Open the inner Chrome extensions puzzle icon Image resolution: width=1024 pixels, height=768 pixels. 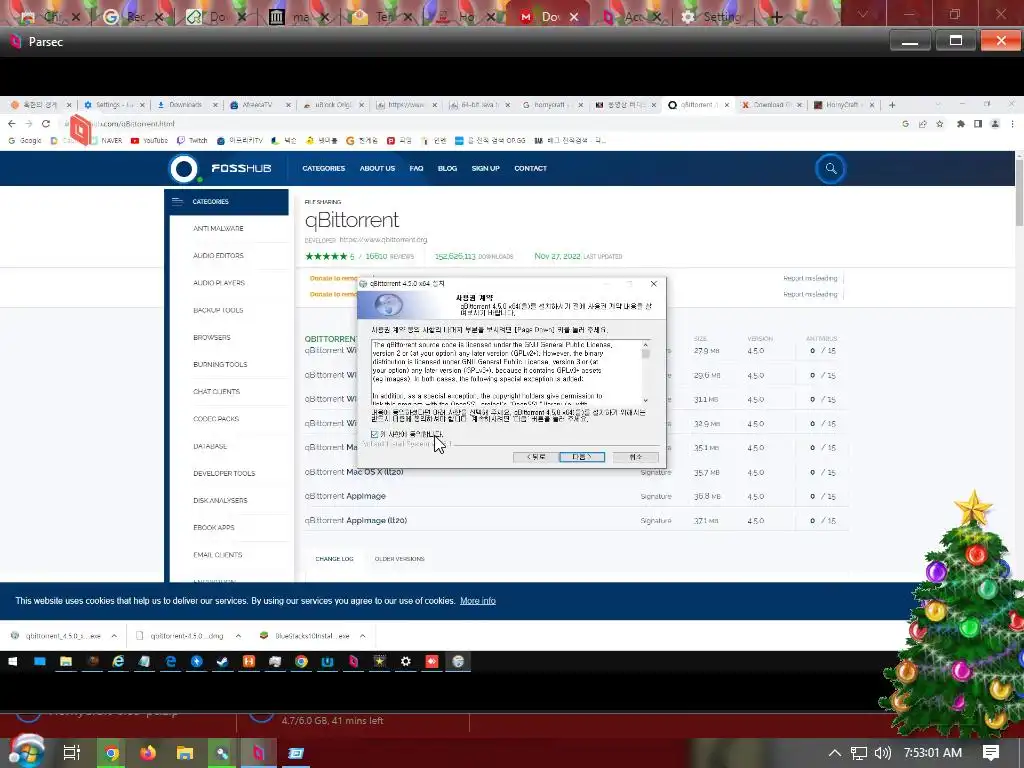tap(961, 123)
